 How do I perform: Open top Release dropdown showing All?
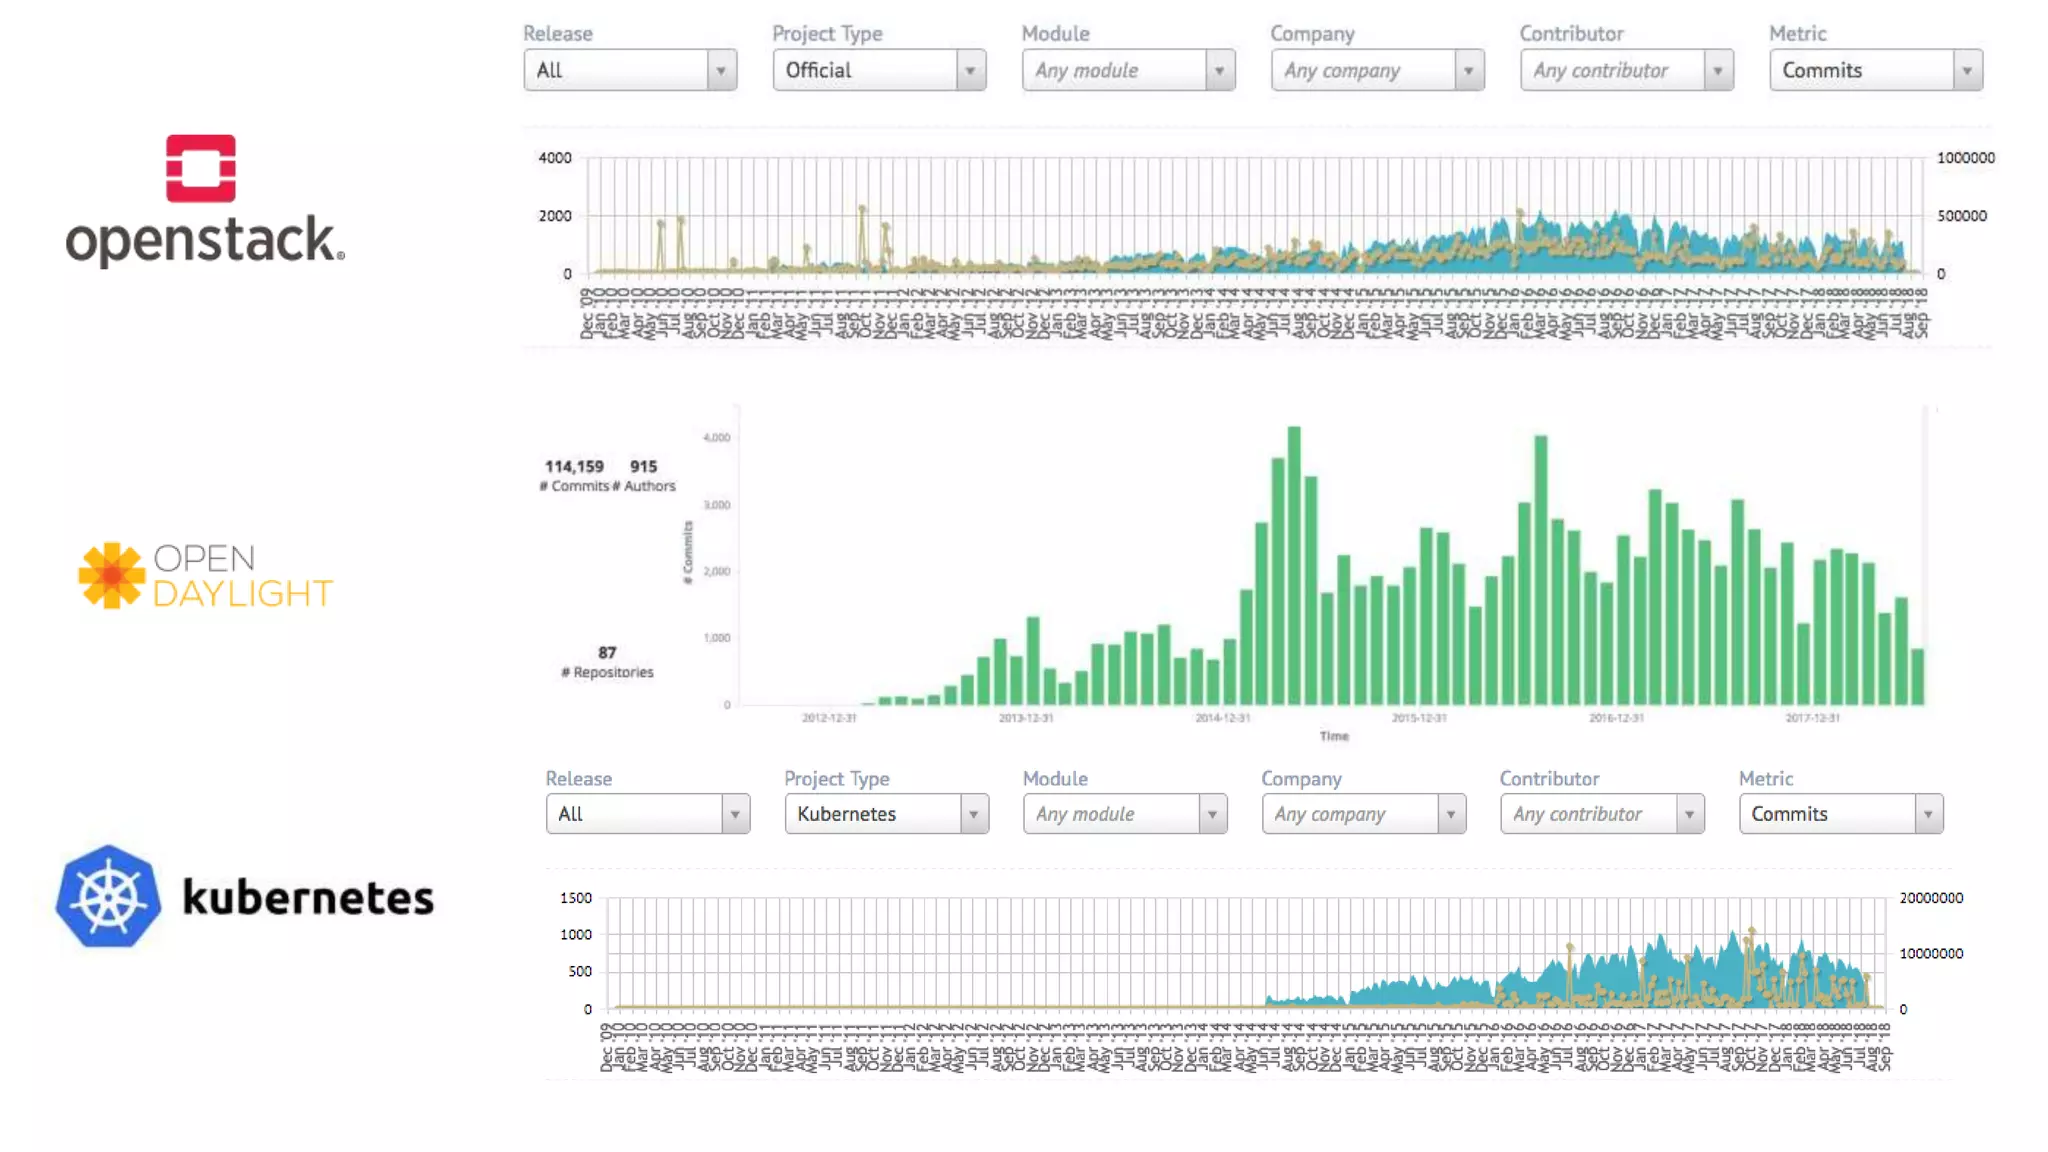pyautogui.click(x=630, y=70)
